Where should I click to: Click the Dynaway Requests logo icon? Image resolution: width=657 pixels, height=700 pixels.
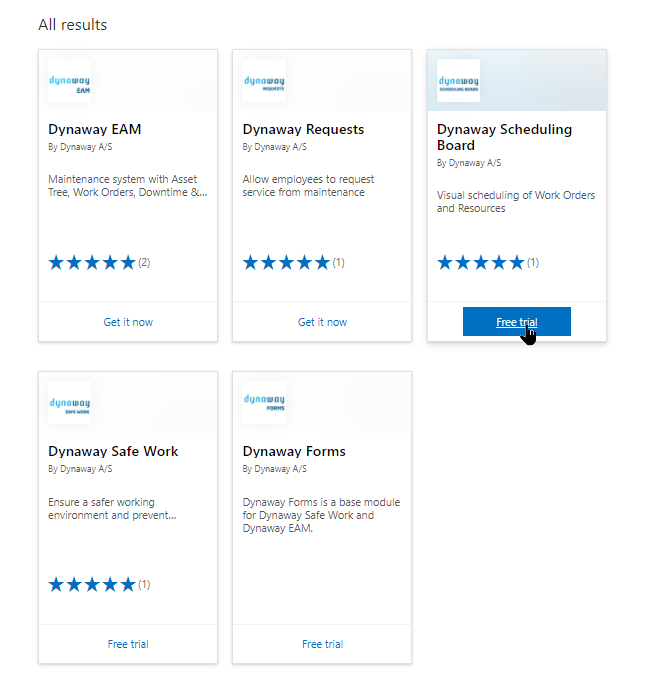point(263,81)
